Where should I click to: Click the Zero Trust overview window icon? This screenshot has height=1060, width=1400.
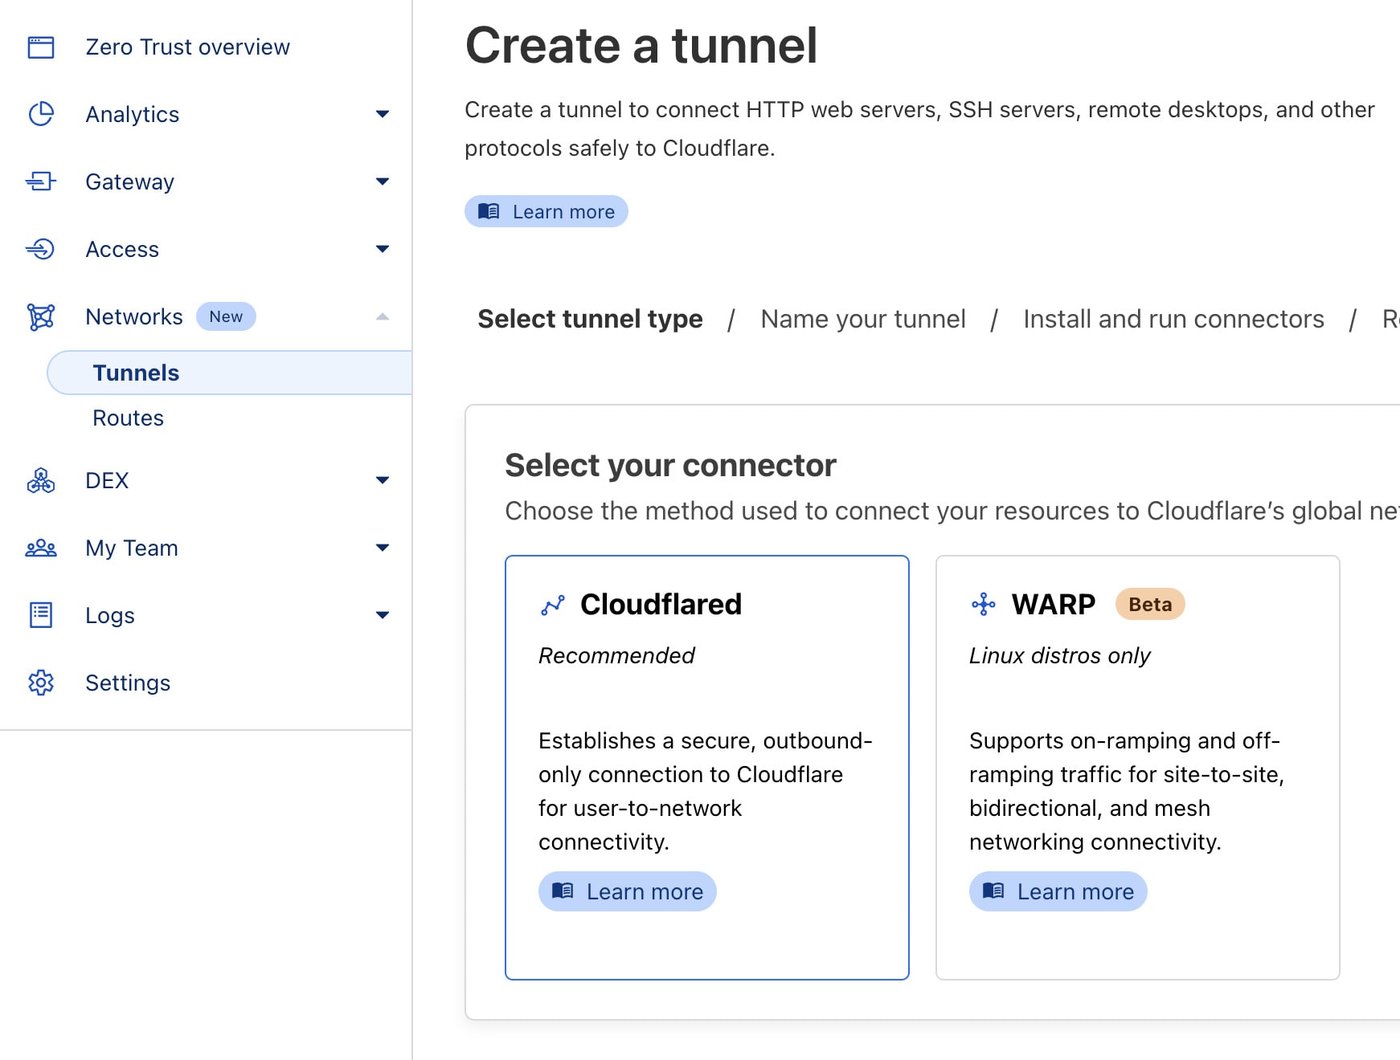pyautogui.click(x=41, y=47)
